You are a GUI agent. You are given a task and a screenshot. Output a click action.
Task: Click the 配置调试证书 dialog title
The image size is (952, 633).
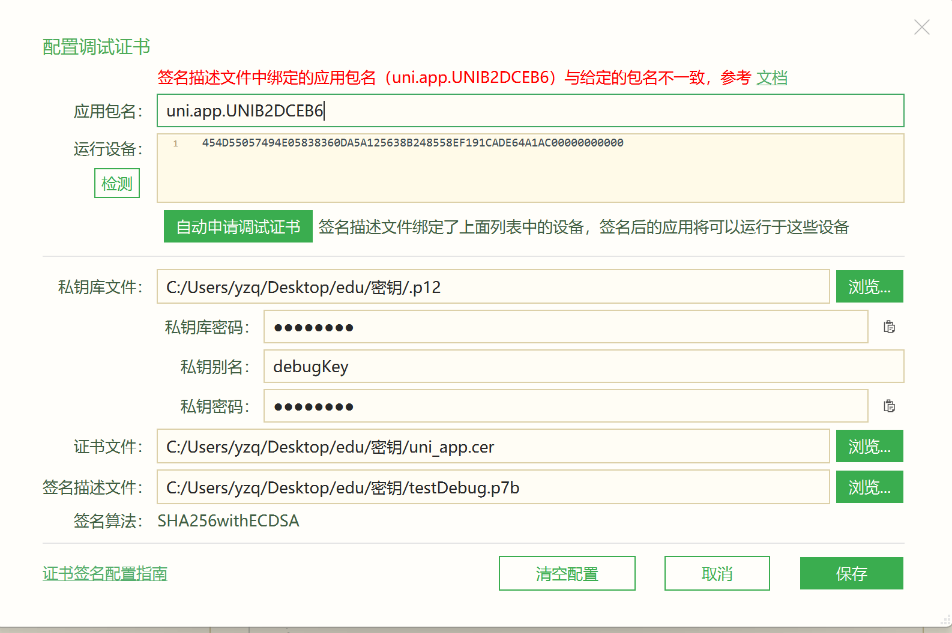[x=96, y=47]
